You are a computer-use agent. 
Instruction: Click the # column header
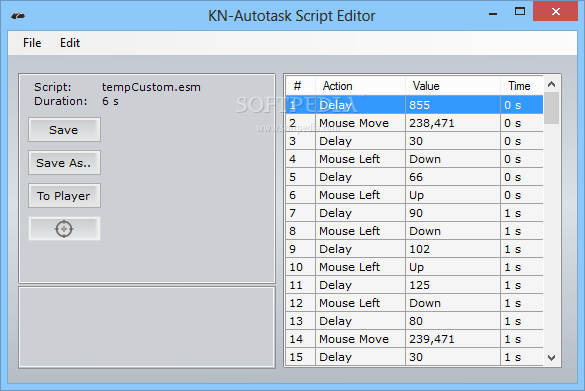tap(301, 86)
